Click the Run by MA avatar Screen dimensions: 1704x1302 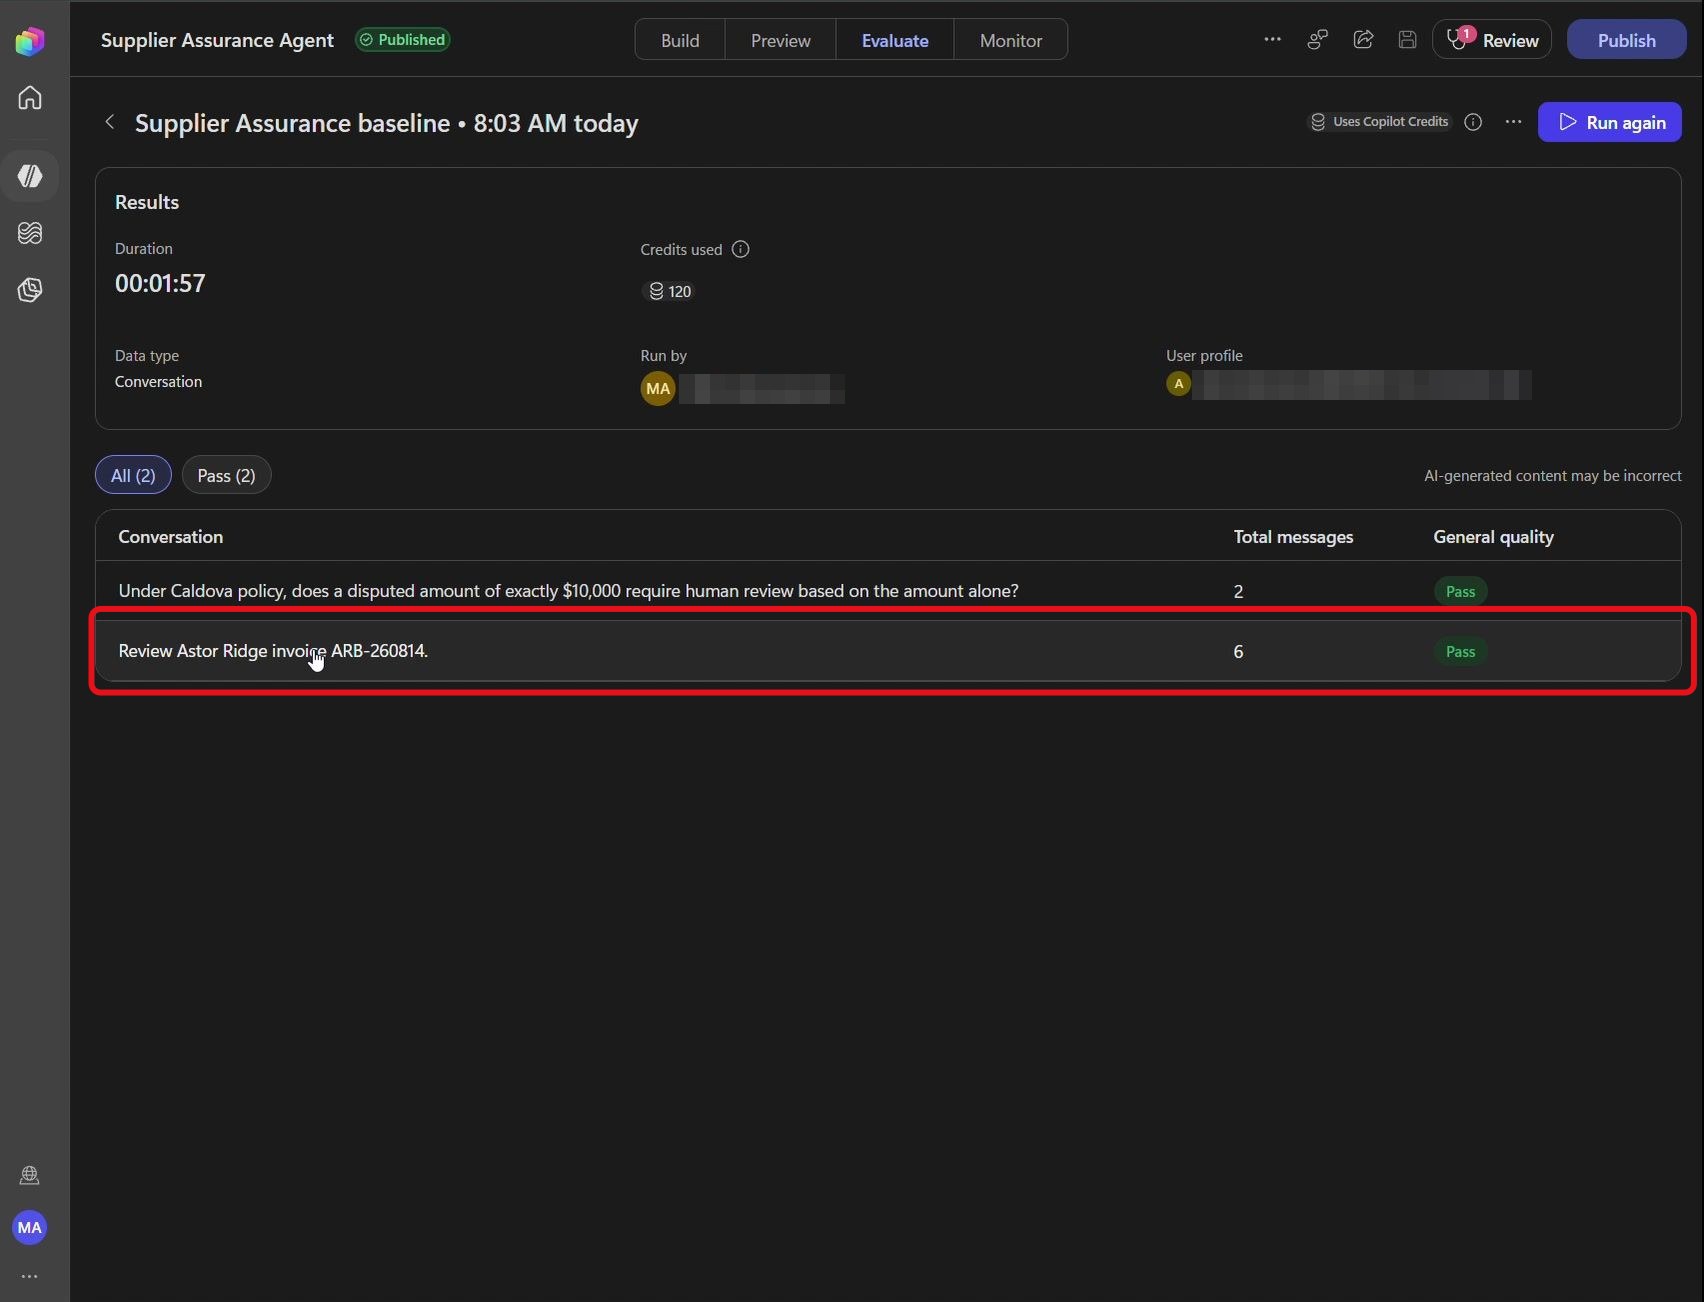pyautogui.click(x=658, y=389)
